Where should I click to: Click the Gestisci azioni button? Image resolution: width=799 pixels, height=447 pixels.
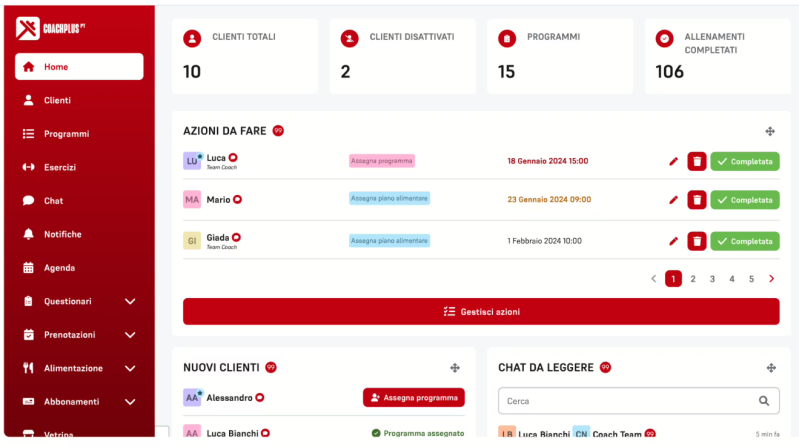tap(481, 311)
